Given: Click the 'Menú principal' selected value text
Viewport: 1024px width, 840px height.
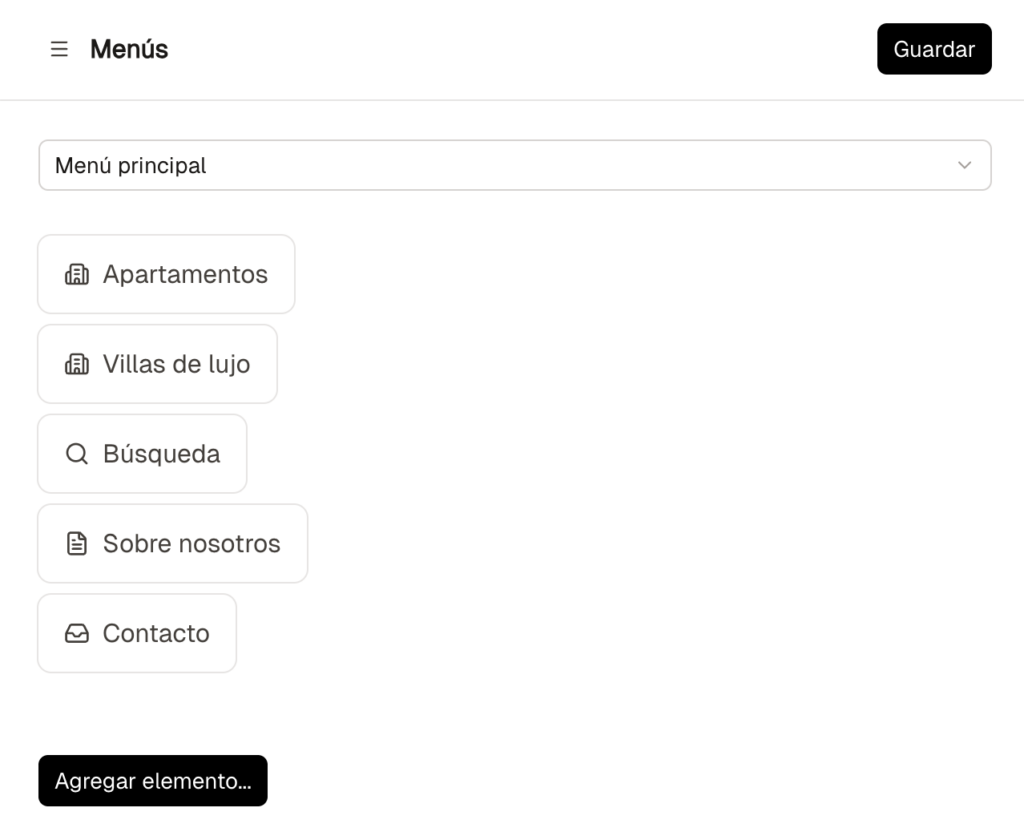Looking at the screenshot, I should pyautogui.click(x=131, y=165).
